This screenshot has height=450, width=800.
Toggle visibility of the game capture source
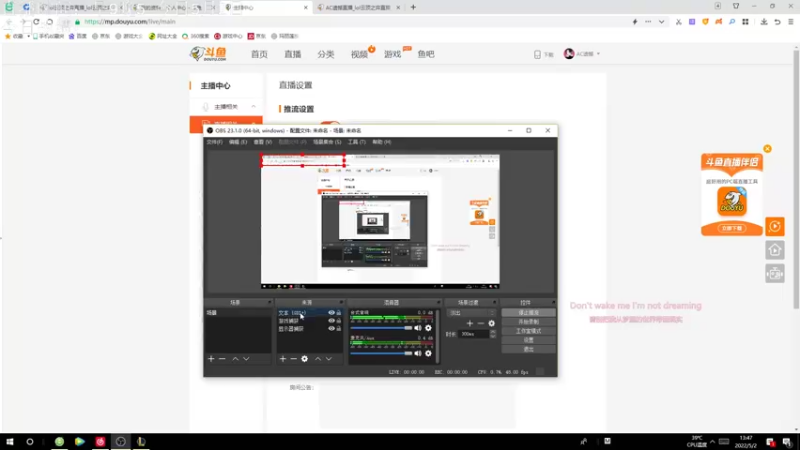pos(331,321)
